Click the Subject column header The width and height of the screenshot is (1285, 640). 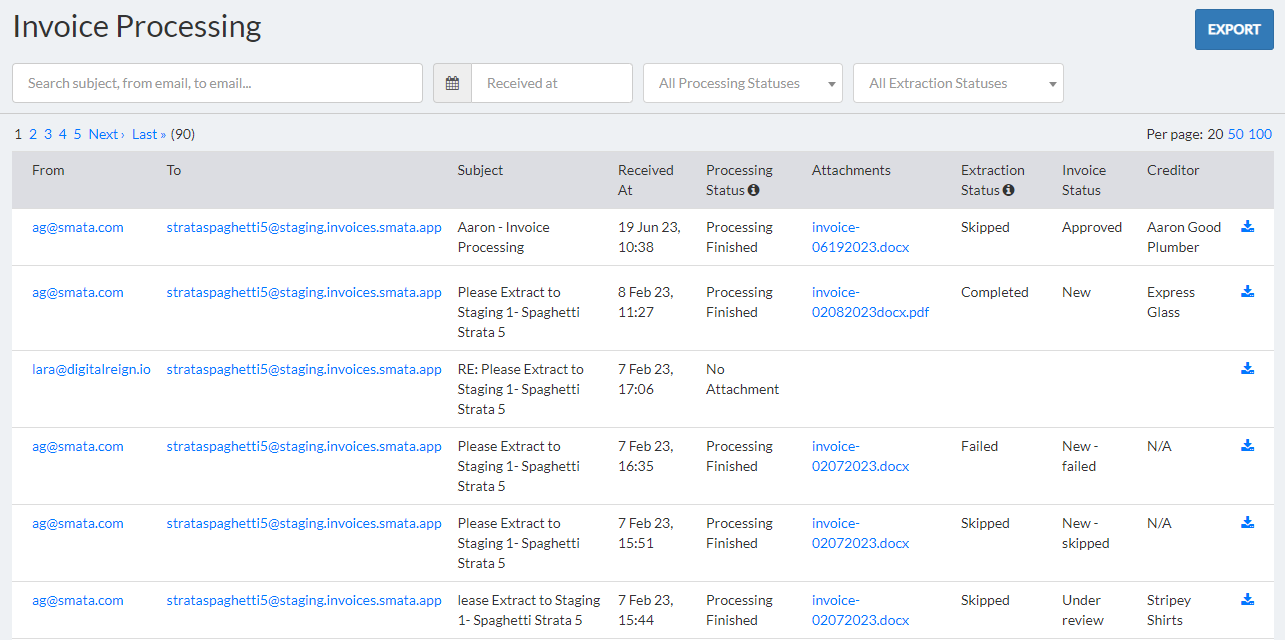point(480,170)
